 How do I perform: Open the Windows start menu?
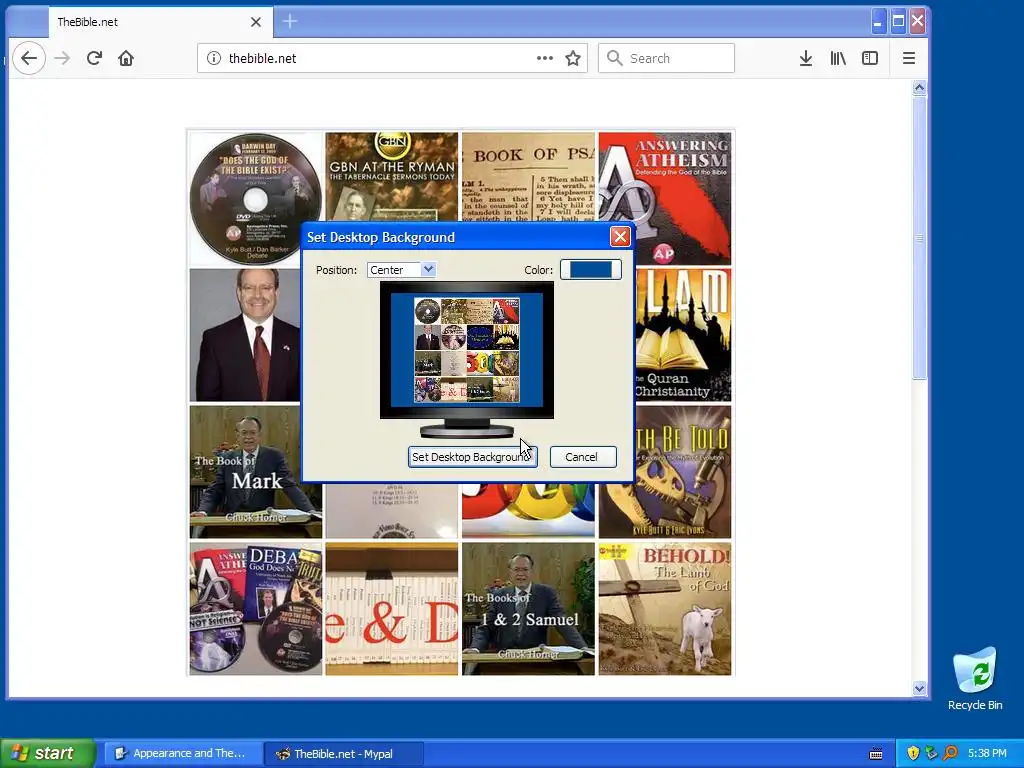[48, 753]
